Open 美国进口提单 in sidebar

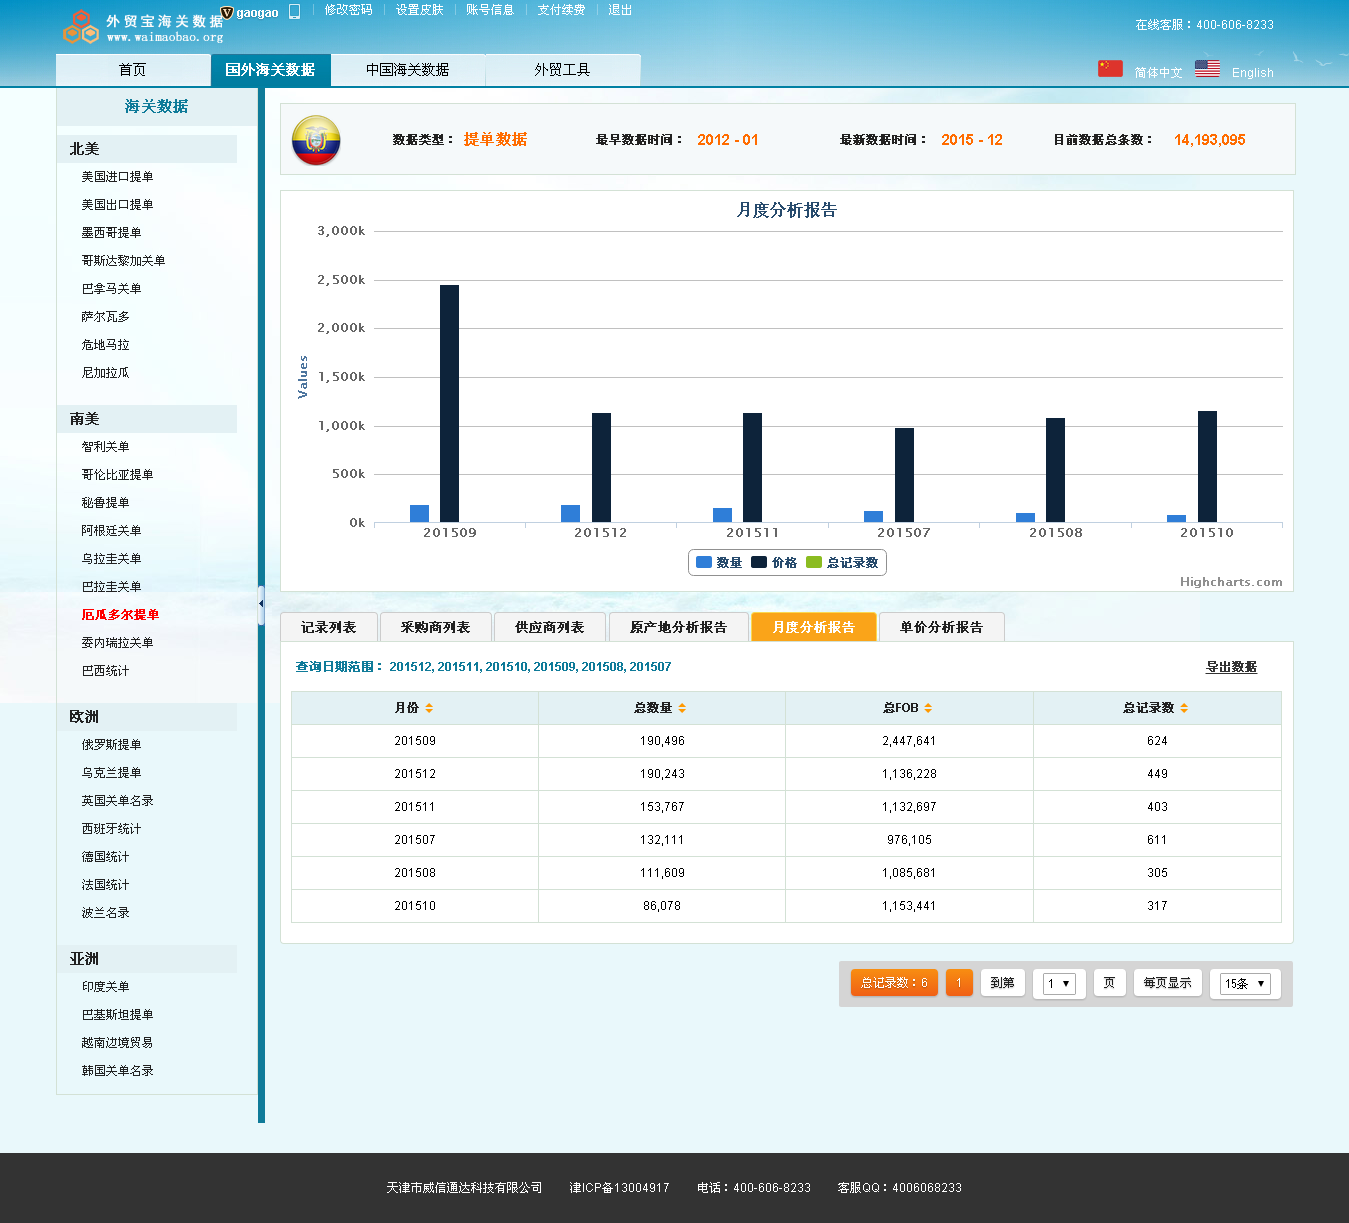pyautogui.click(x=117, y=177)
